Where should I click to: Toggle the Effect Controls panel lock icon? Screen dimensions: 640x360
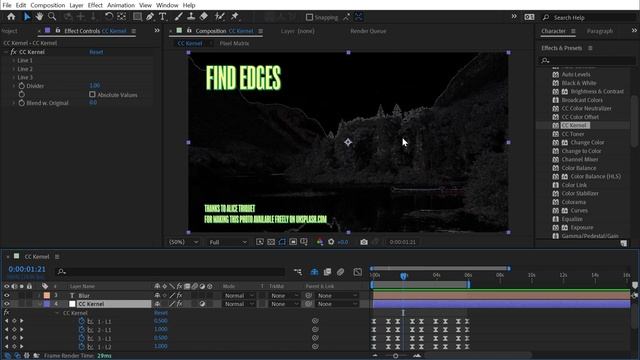click(x=58, y=31)
